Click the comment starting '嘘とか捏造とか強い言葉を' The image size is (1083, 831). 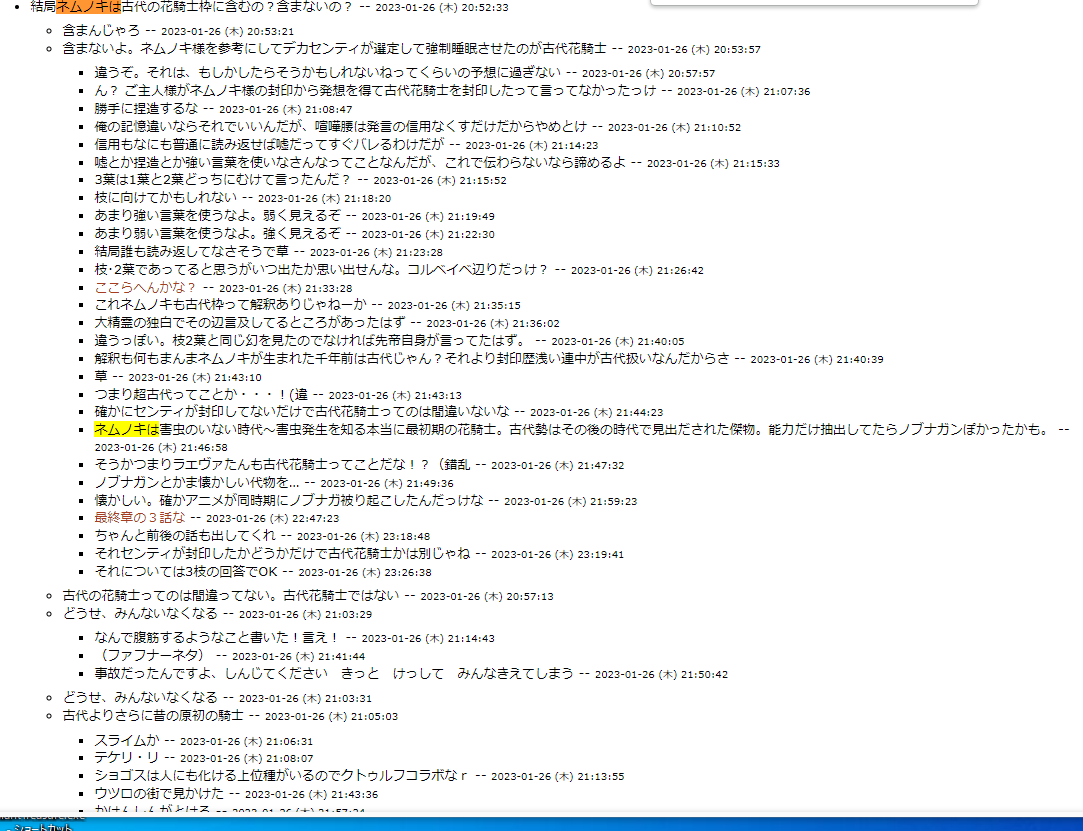(x=360, y=162)
